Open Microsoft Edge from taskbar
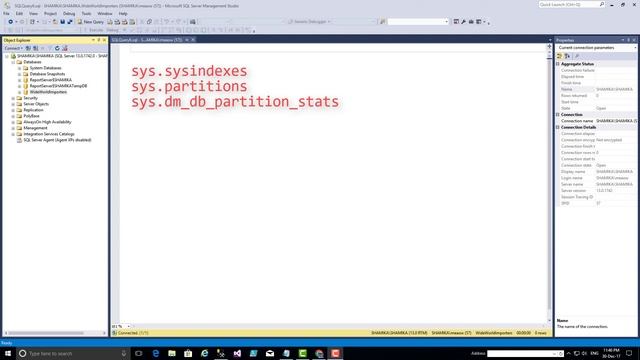 tap(156, 353)
